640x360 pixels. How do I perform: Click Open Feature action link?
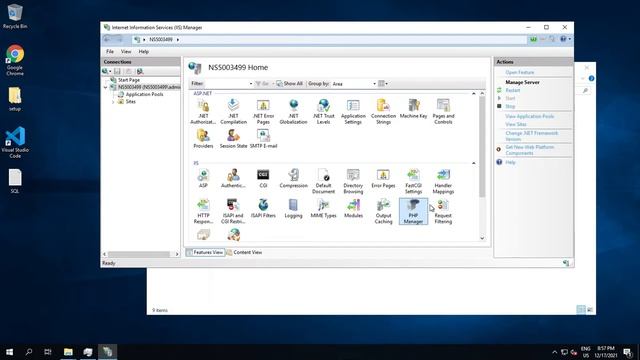coord(519,72)
